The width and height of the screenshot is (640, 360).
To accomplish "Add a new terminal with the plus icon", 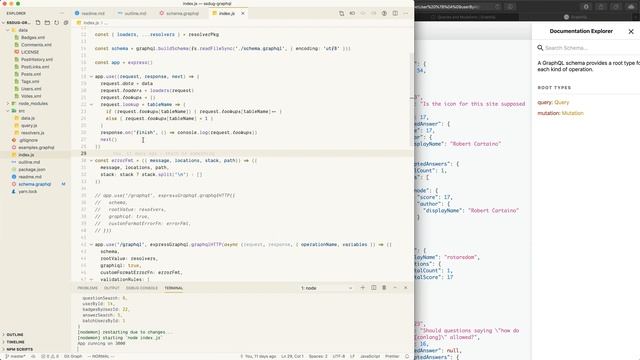I will pos(362,288).
